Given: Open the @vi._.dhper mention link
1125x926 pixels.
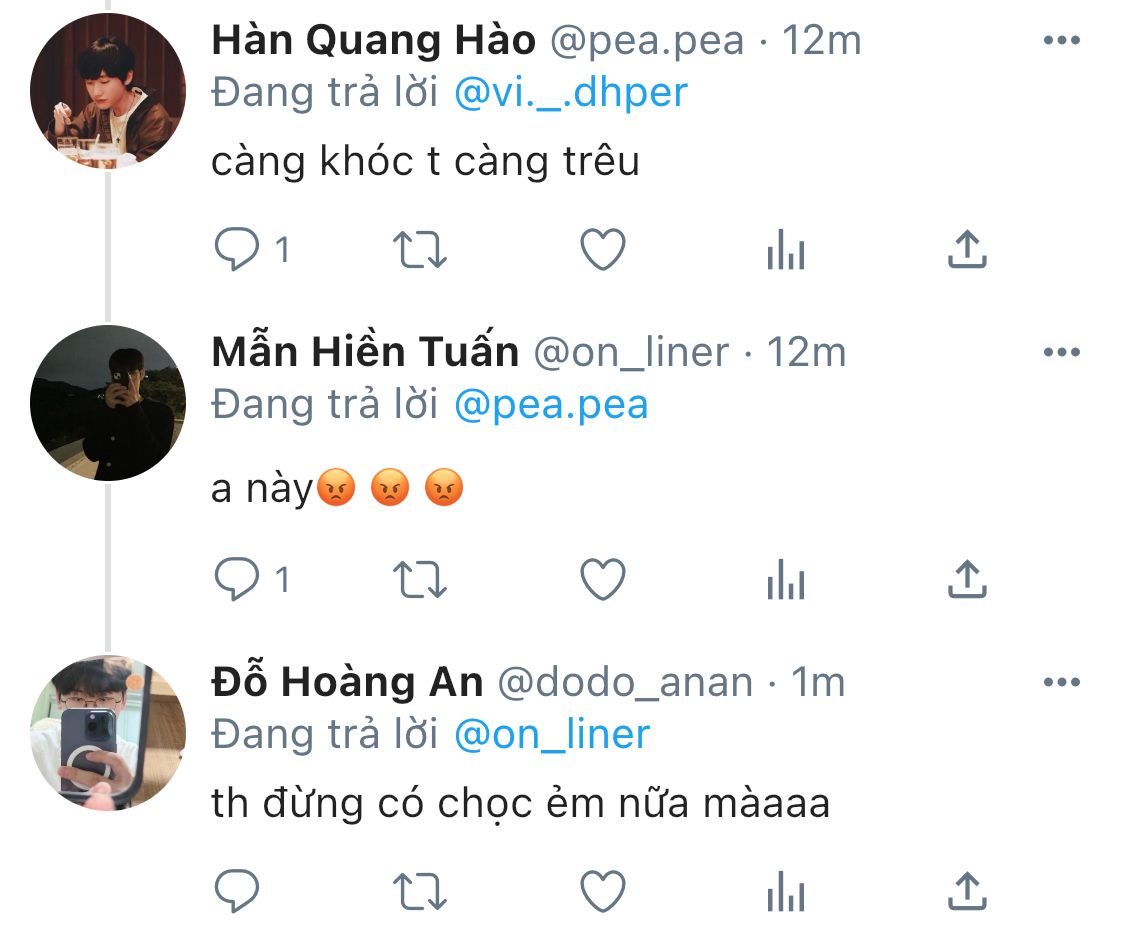Looking at the screenshot, I should [x=570, y=93].
